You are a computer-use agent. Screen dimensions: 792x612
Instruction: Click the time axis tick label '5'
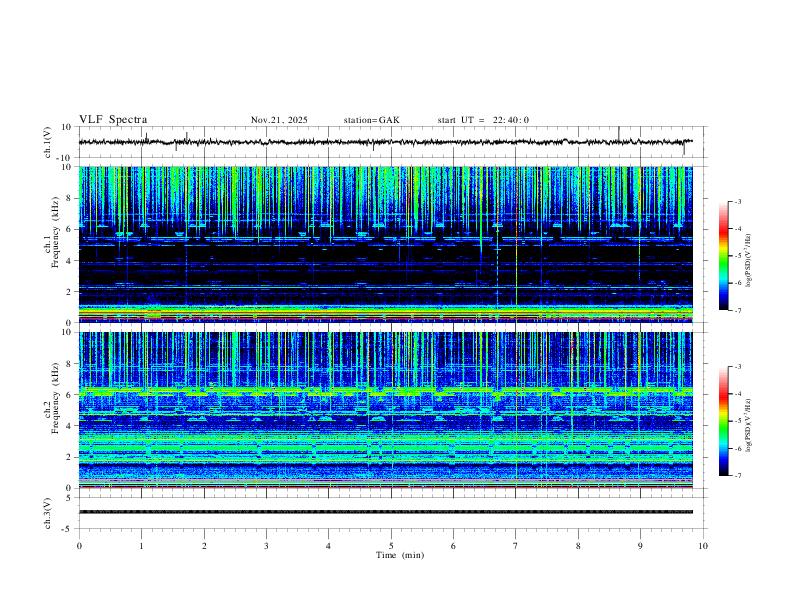click(x=391, y=546)
